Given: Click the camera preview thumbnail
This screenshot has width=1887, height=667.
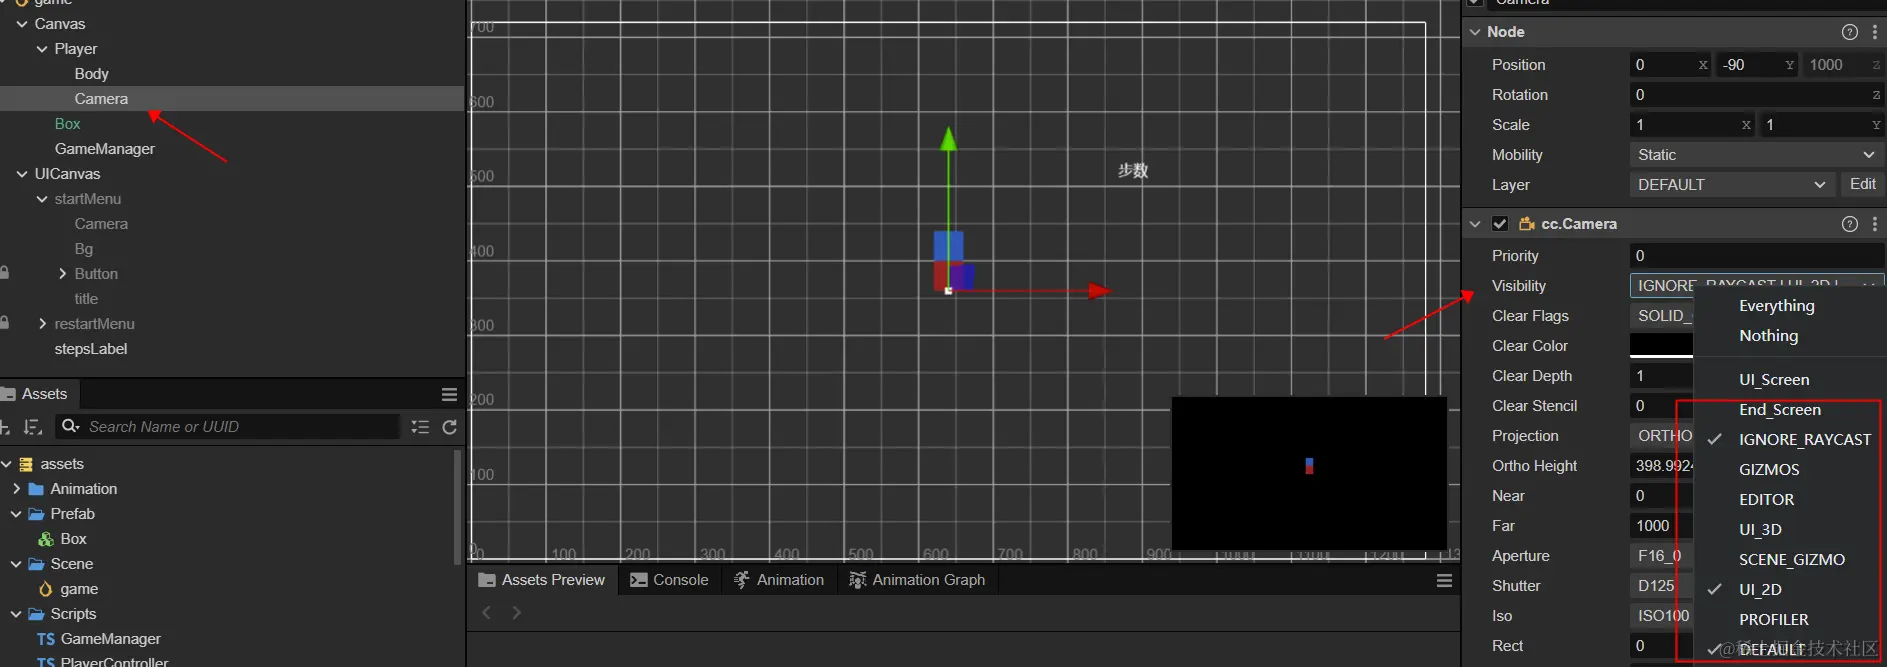Looking at the screenshot, I should (x=1309, y=473).
